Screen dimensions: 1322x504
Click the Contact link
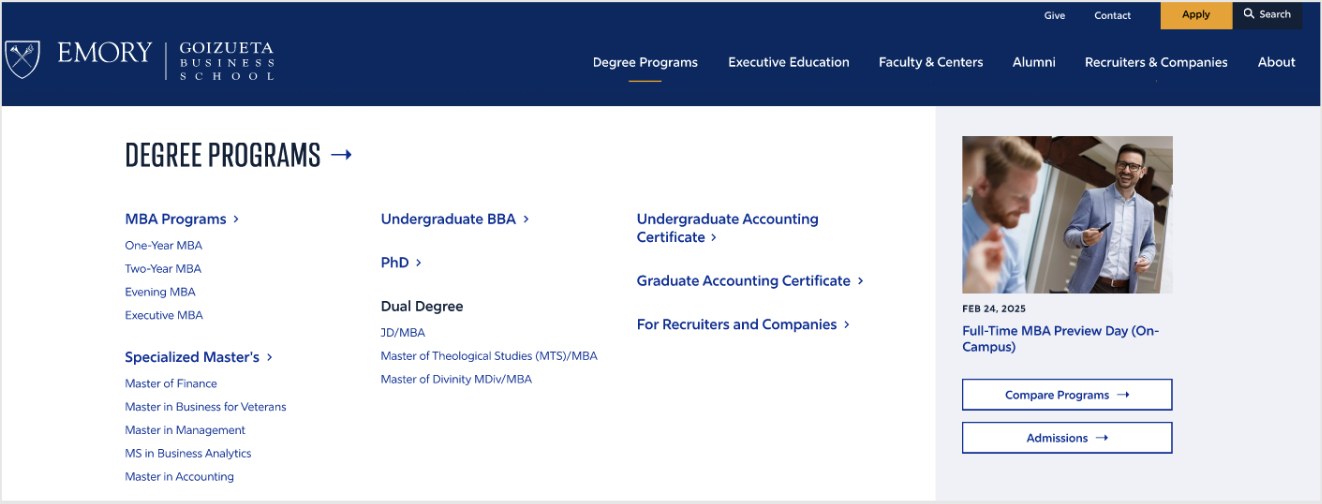[1113, 15]
